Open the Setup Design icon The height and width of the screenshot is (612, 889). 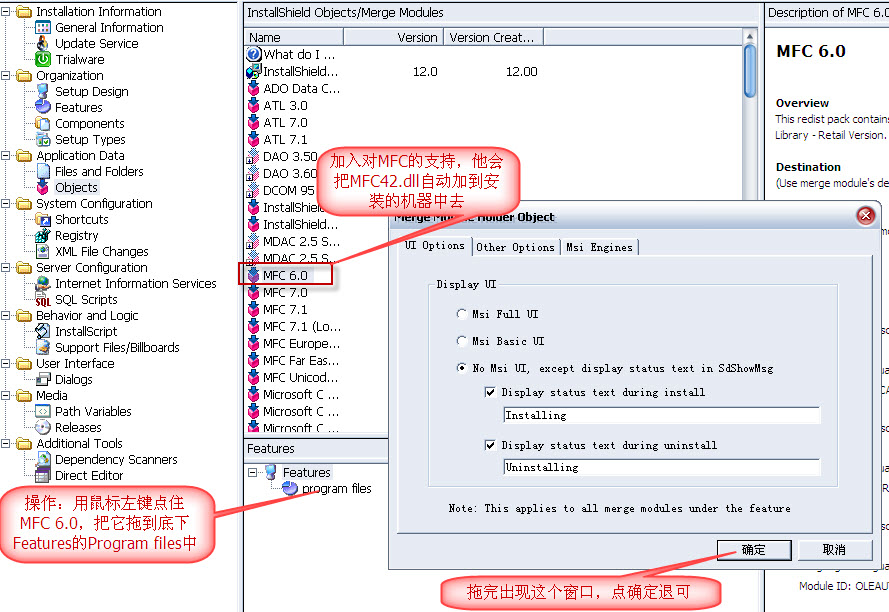click(43, 91)
